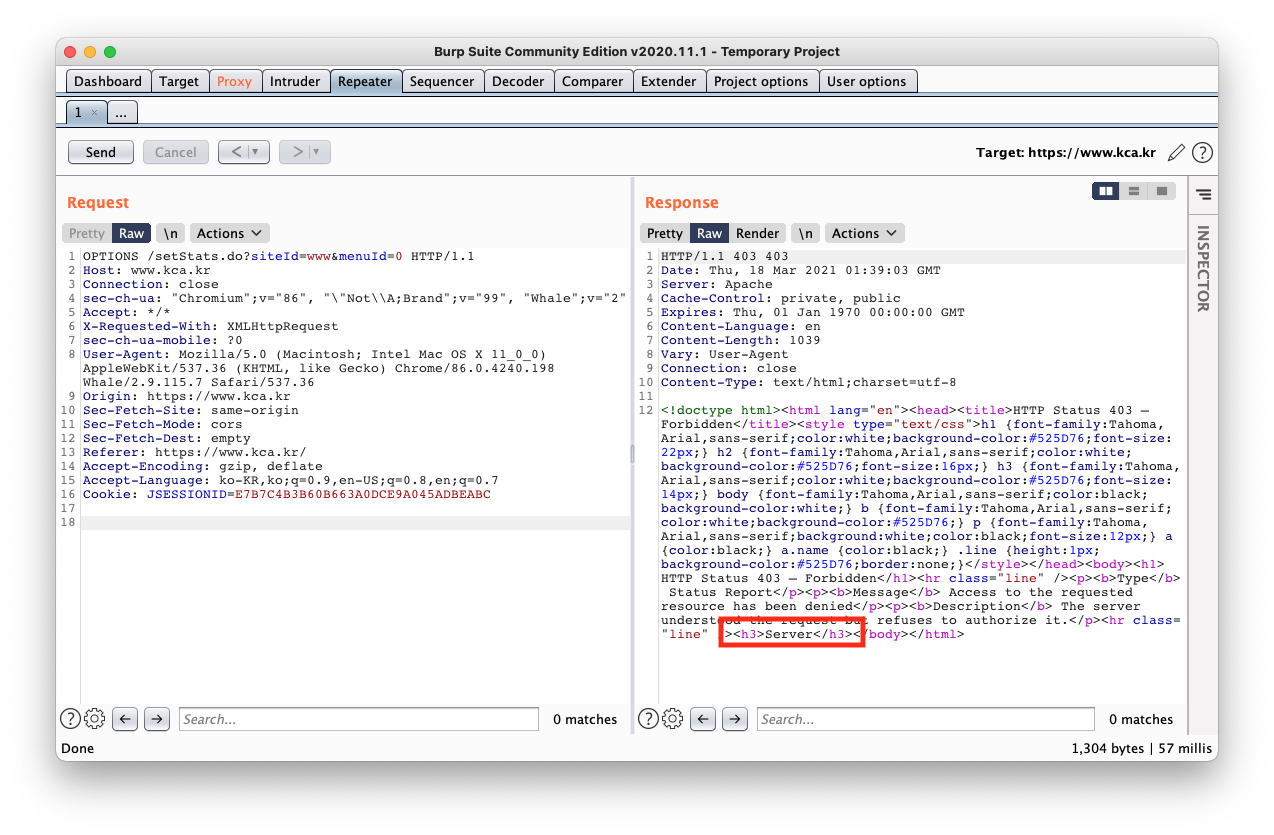The height and width of the screenshot is (835, 1274).
Task: Expand the request Actions dropdown
Action: coord(229,233)
